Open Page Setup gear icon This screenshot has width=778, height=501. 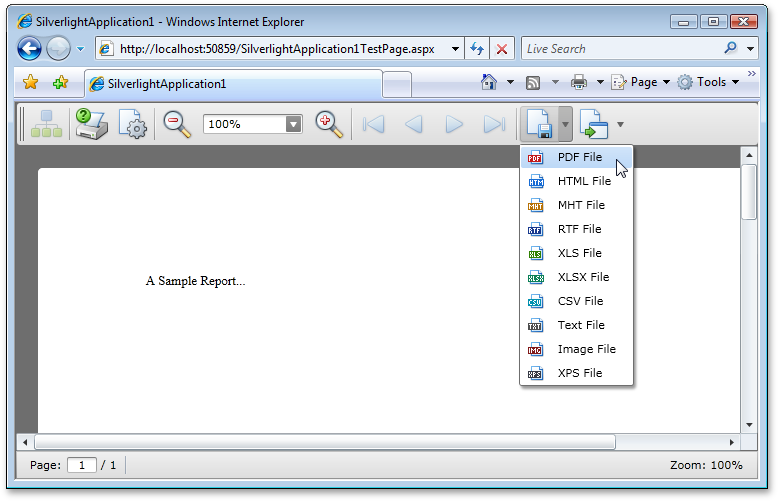click(x=132, y=124)
